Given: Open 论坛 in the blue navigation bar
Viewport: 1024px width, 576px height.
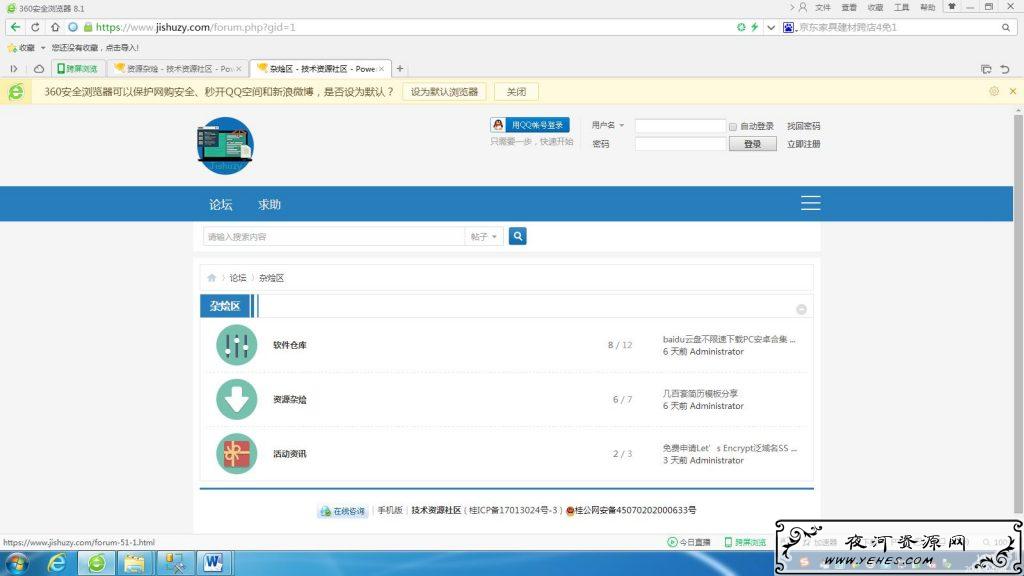Looking at the screenshot, I should tap(221, 204).
